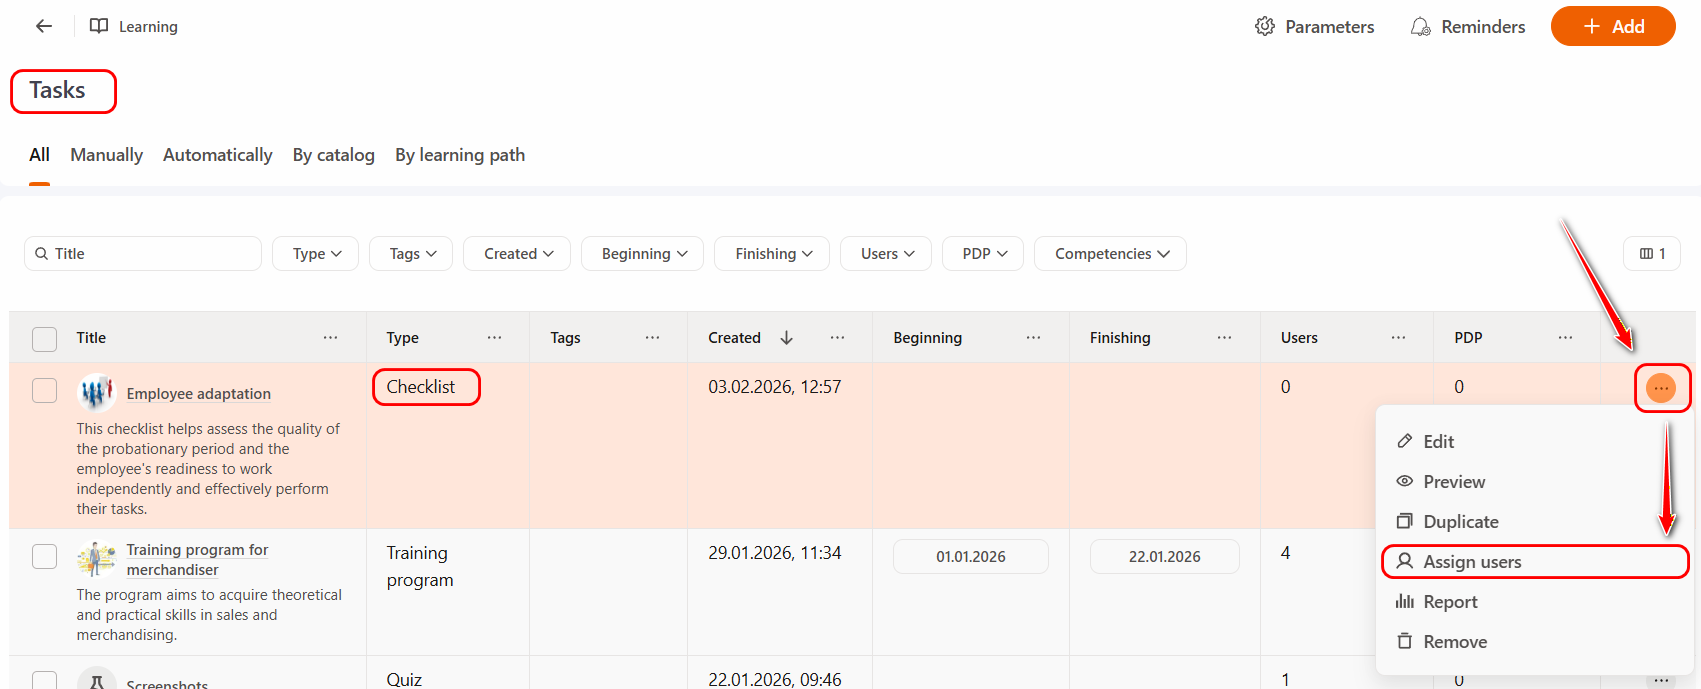Open the Competencies filter dropdown
The width and height of the screenshot is (1701, 689).
(x=1110, y=254)
